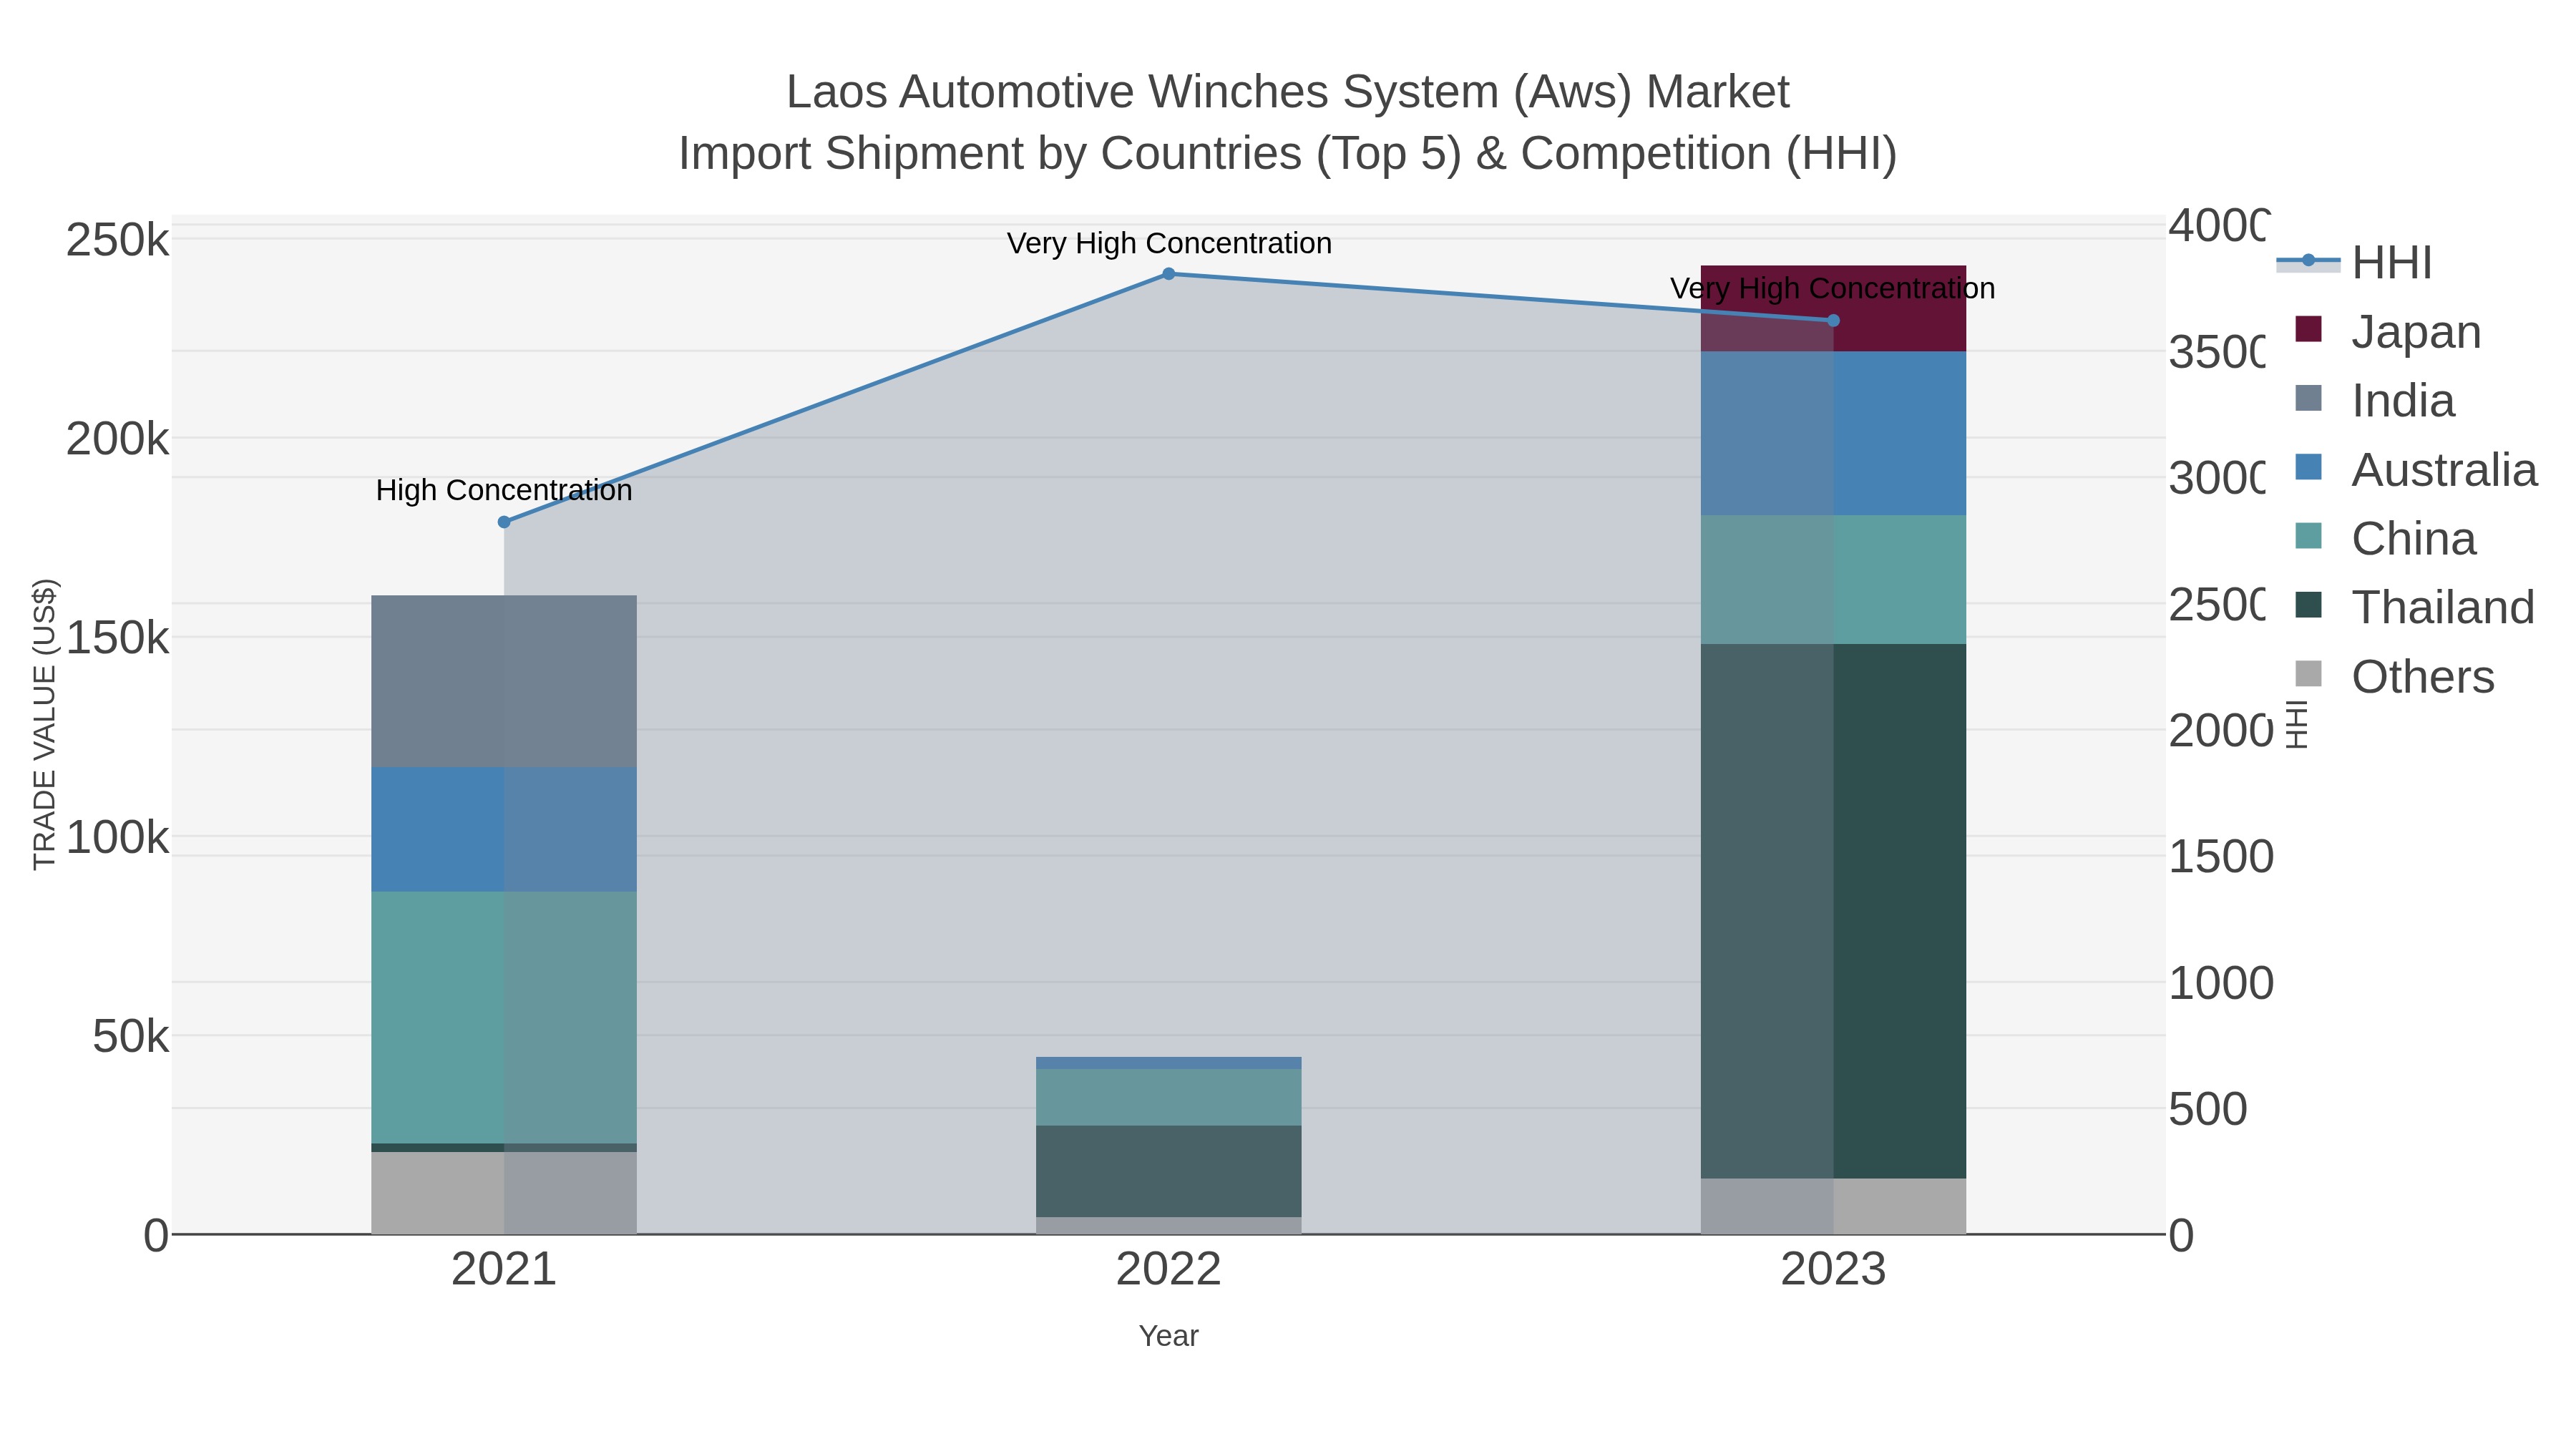Toggle the Thailand legend entry
Image resolution: width=2576 pixels, height=1449 pixels.
coord(2414,608)
